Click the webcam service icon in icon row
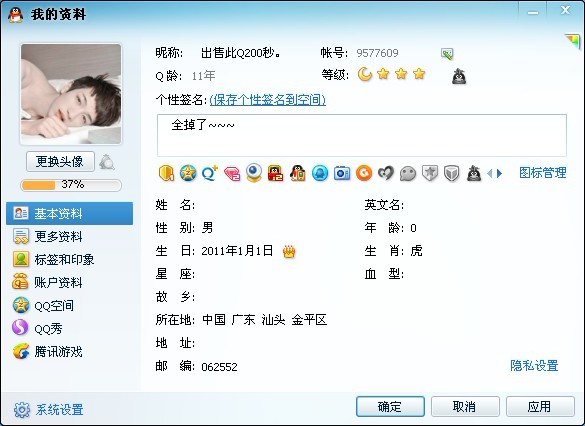This screenshot has width=585, height=426. click(x=254, y=173)
